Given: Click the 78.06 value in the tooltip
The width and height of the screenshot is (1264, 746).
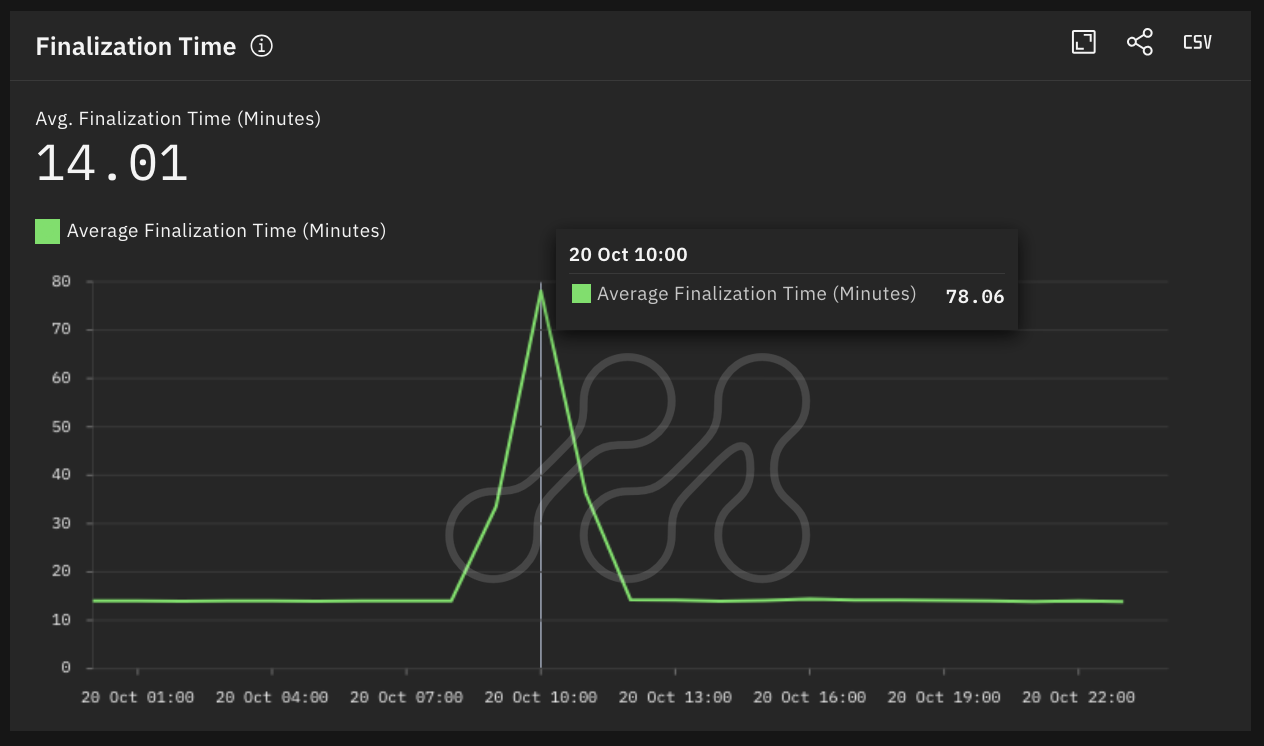Looking at the screenshot, I should 975,296.
